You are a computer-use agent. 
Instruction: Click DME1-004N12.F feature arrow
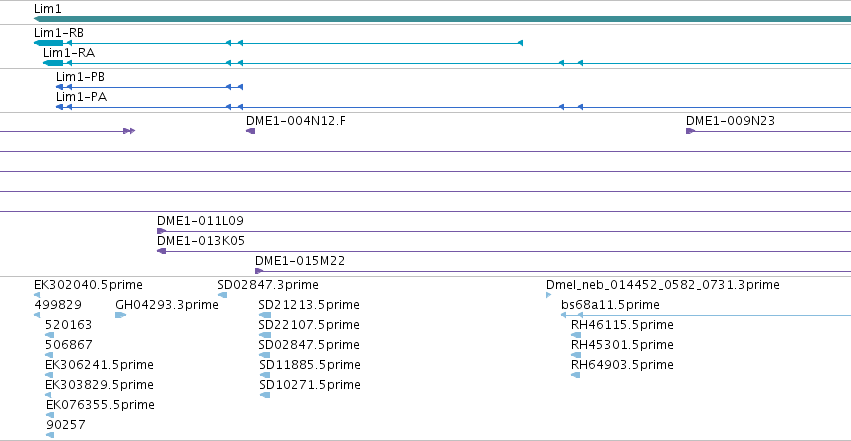click(250, 131)
